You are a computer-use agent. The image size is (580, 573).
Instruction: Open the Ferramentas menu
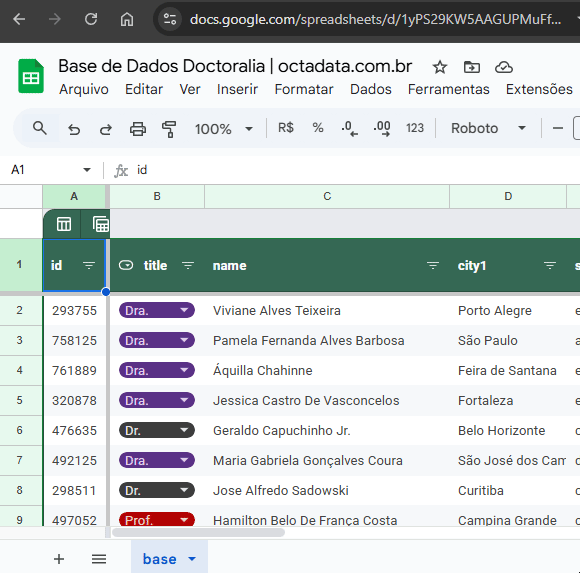[449, 89]
